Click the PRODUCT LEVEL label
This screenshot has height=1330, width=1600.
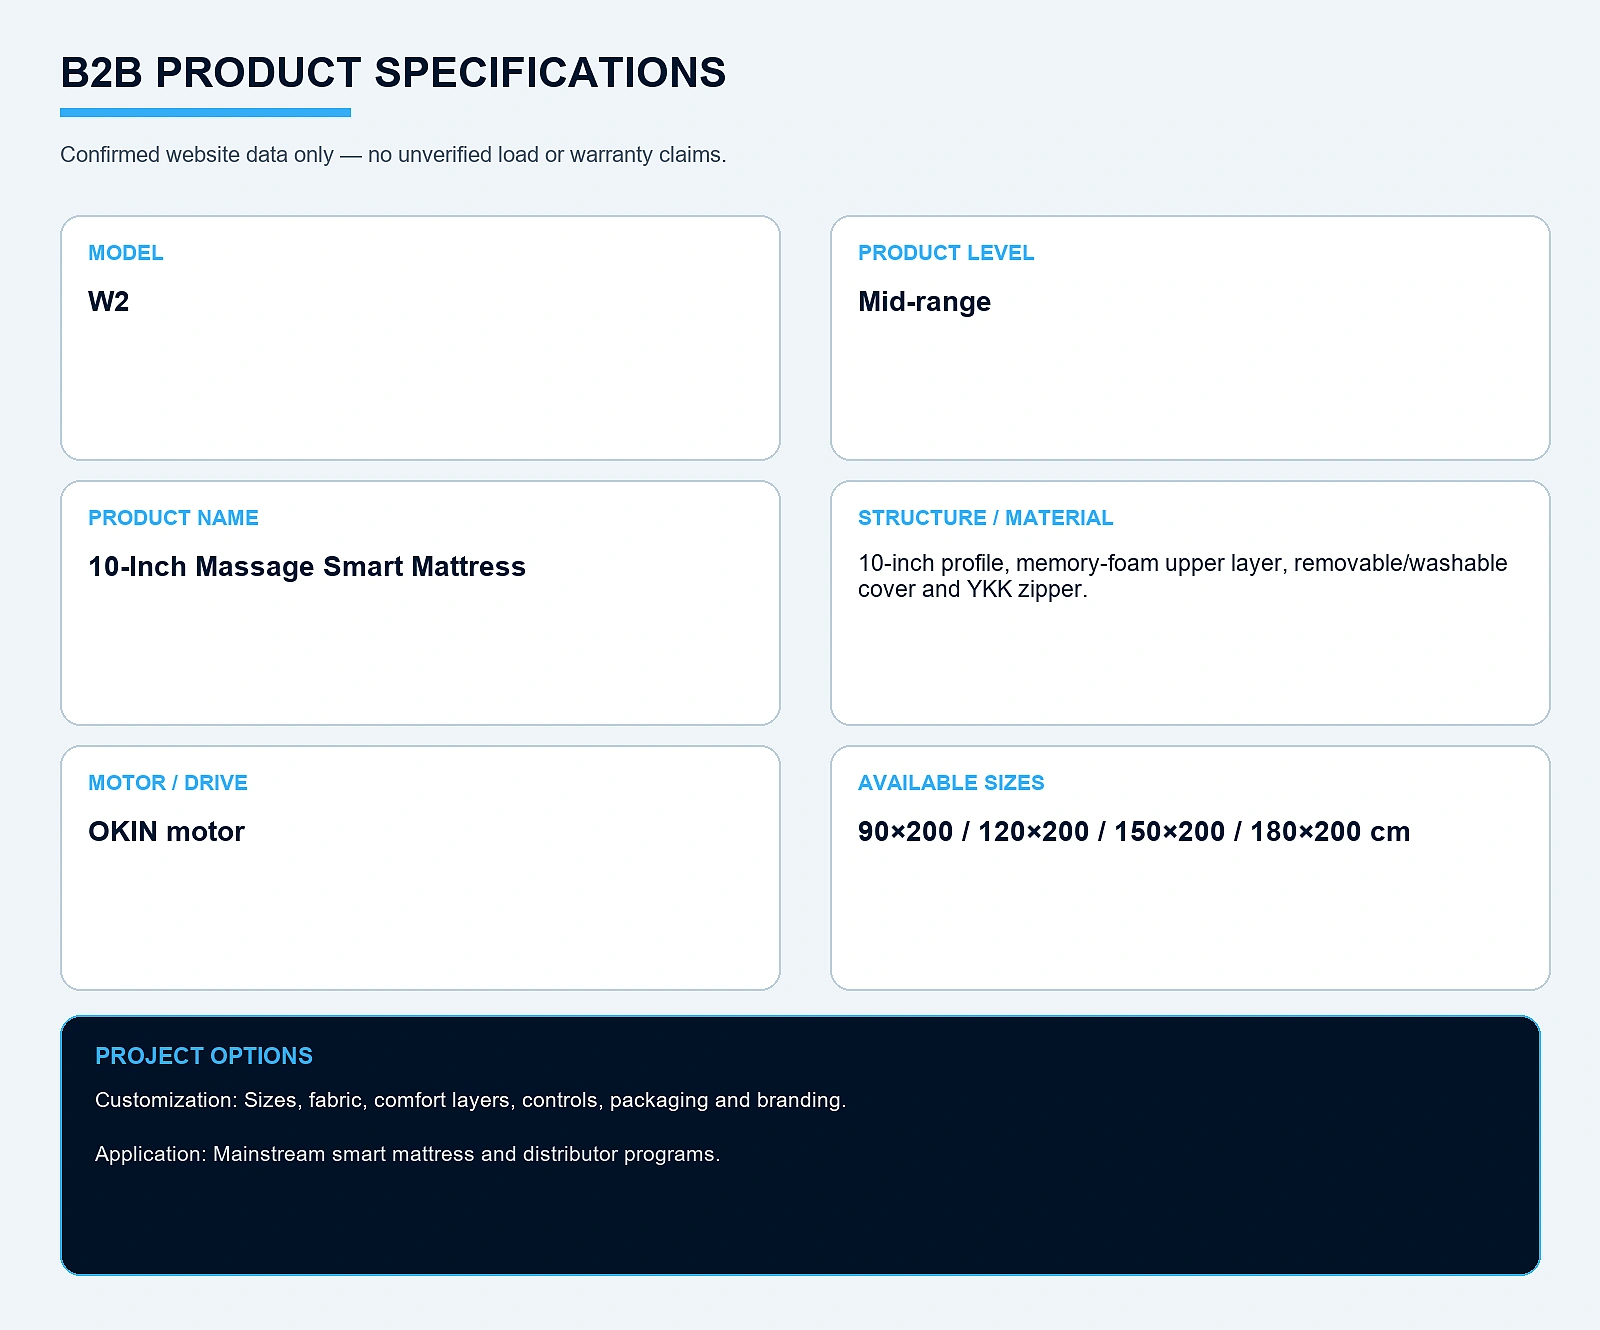[x=946, y=253]
